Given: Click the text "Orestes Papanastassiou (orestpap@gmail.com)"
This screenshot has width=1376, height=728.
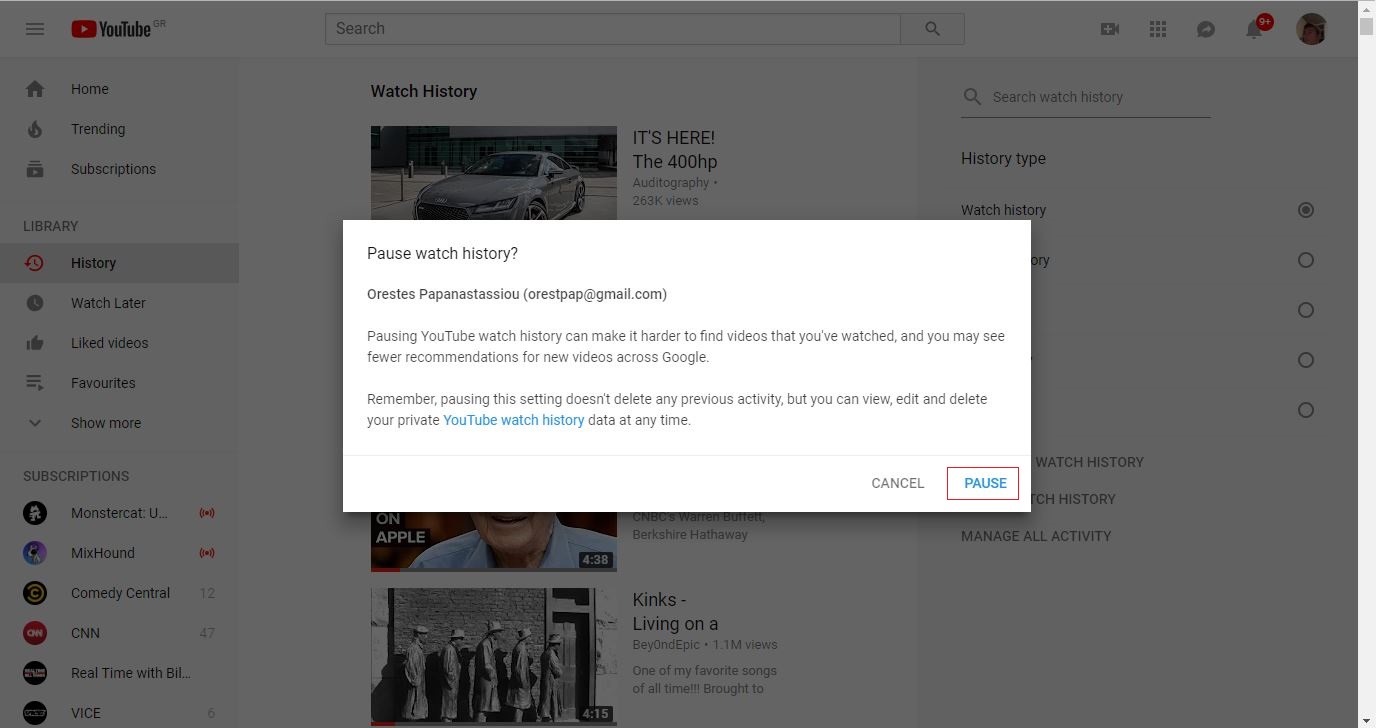Looking at the screenshot, I should [517, 294].
